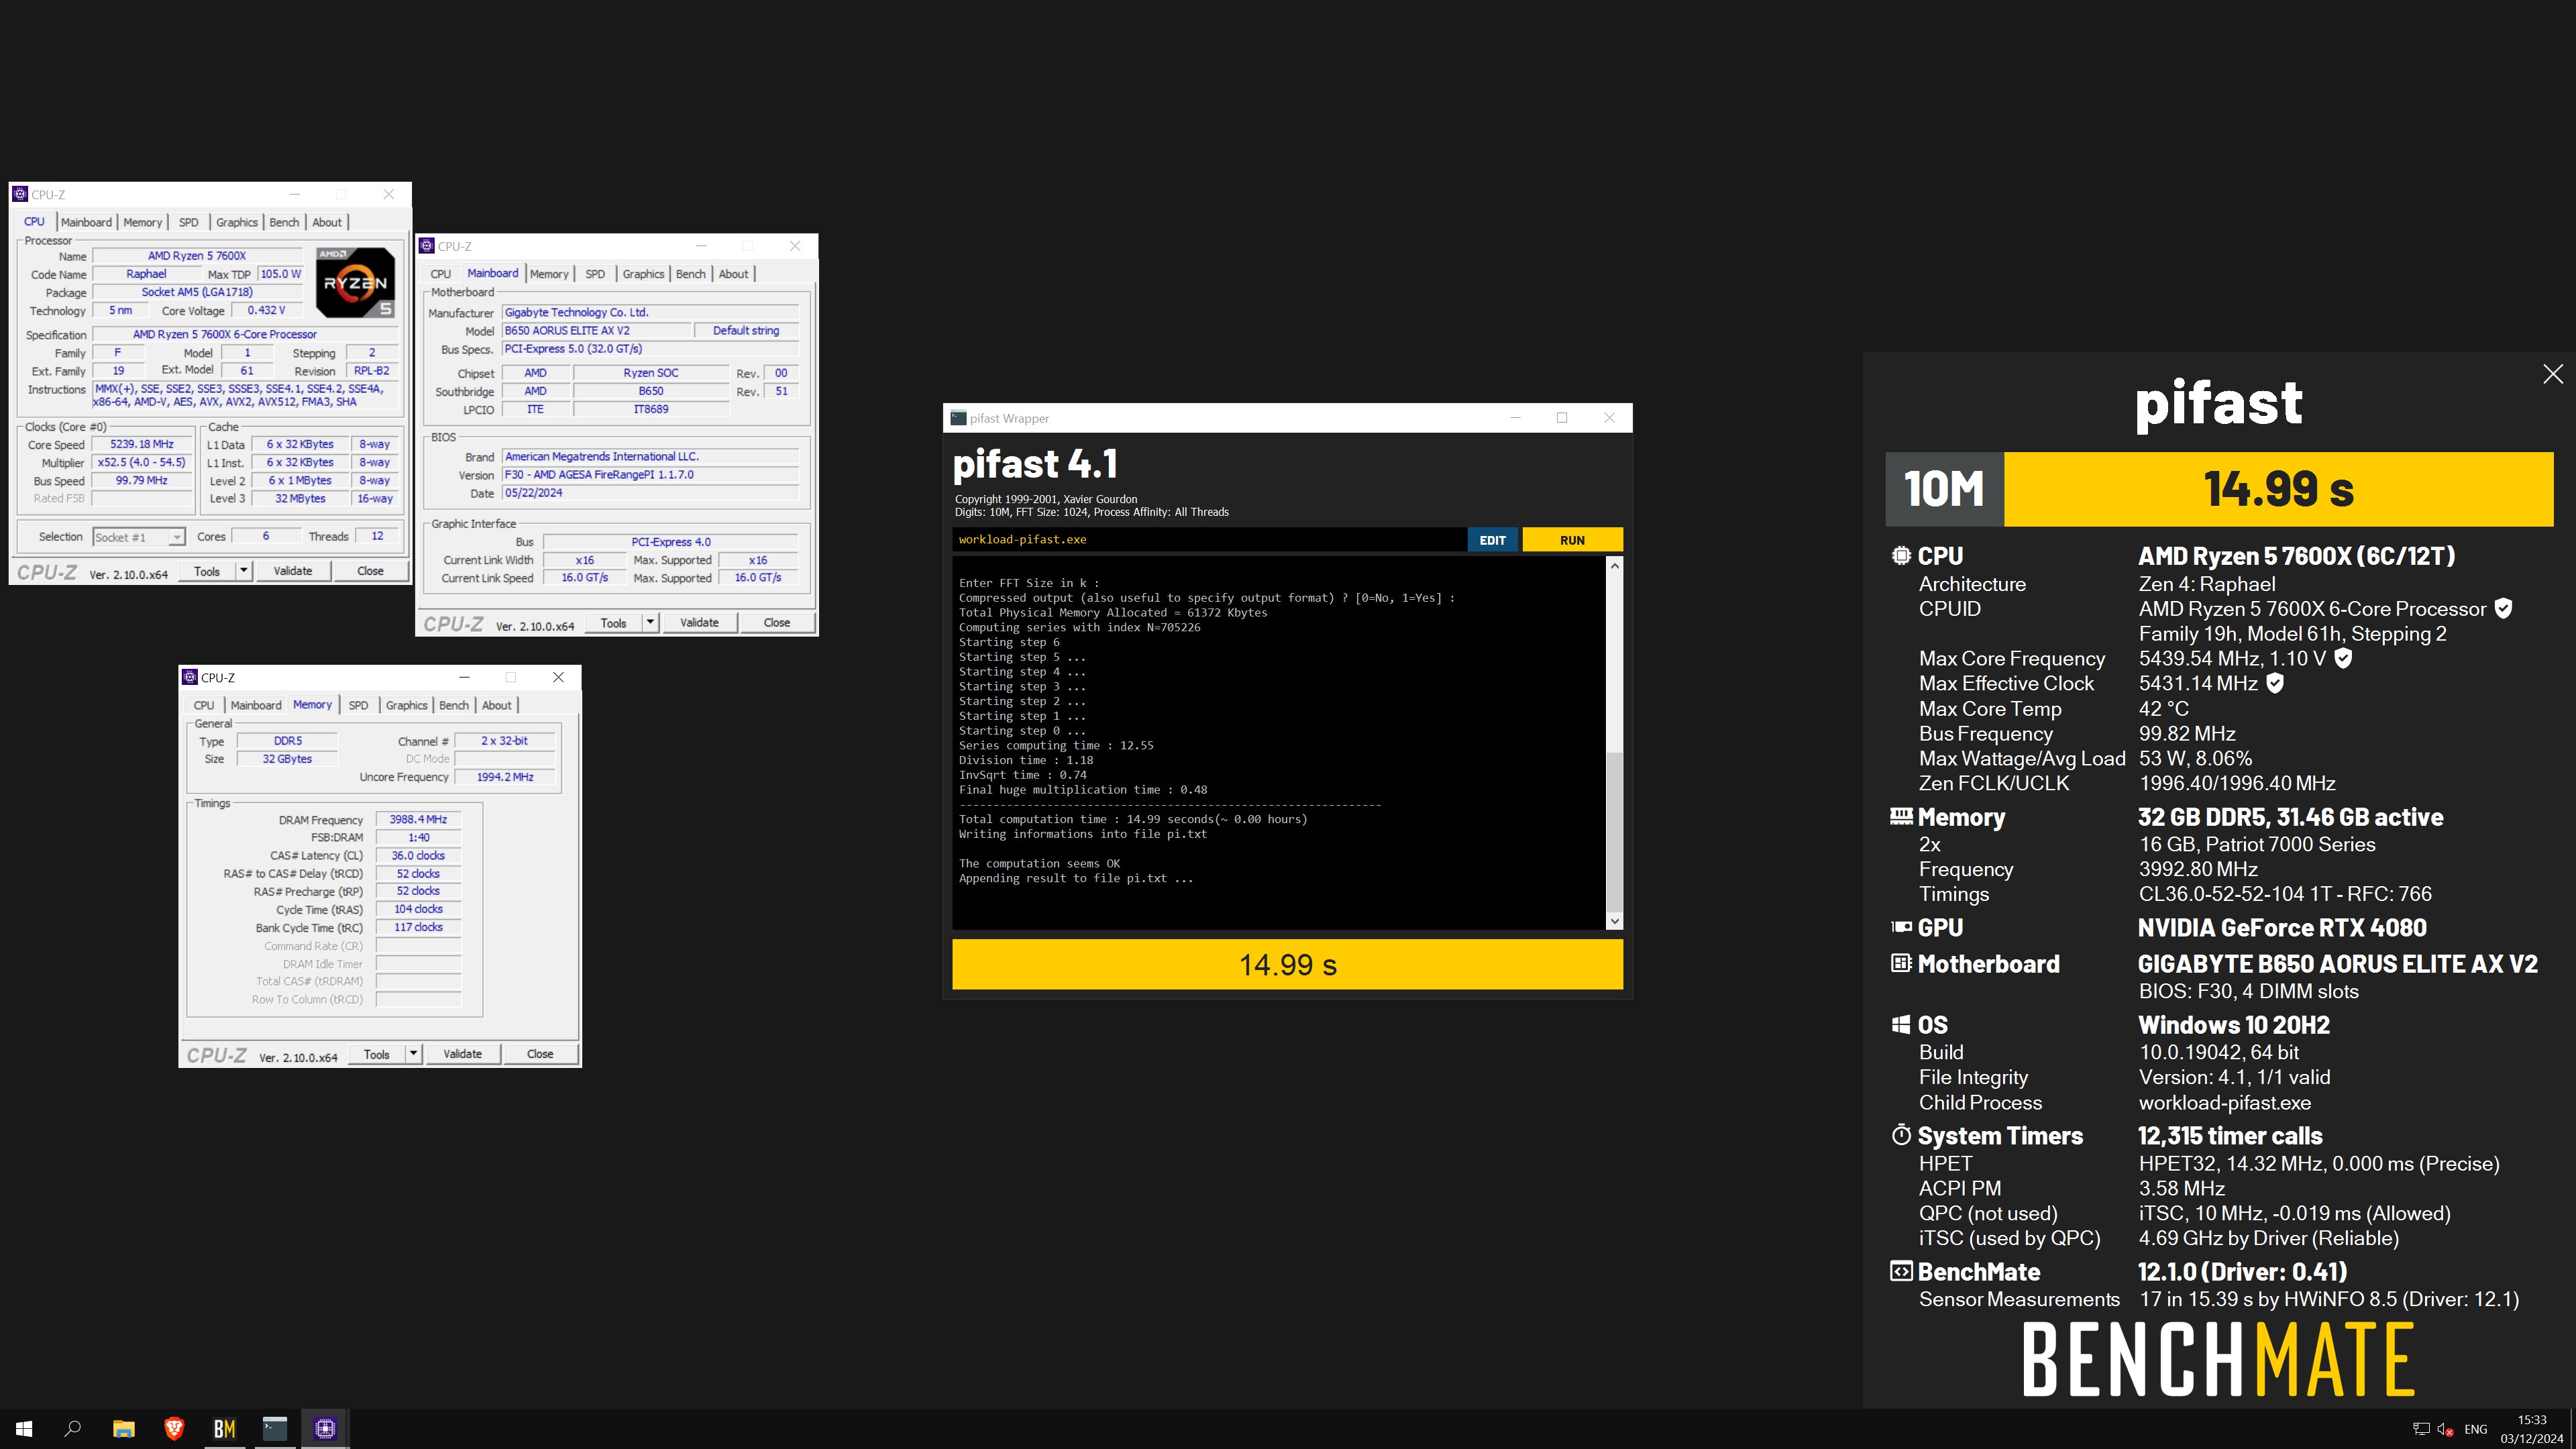Screen dimensions: 2576x1449
Task: Switch to CPU-Z taskbar icon
Action: pos(325,1429)
